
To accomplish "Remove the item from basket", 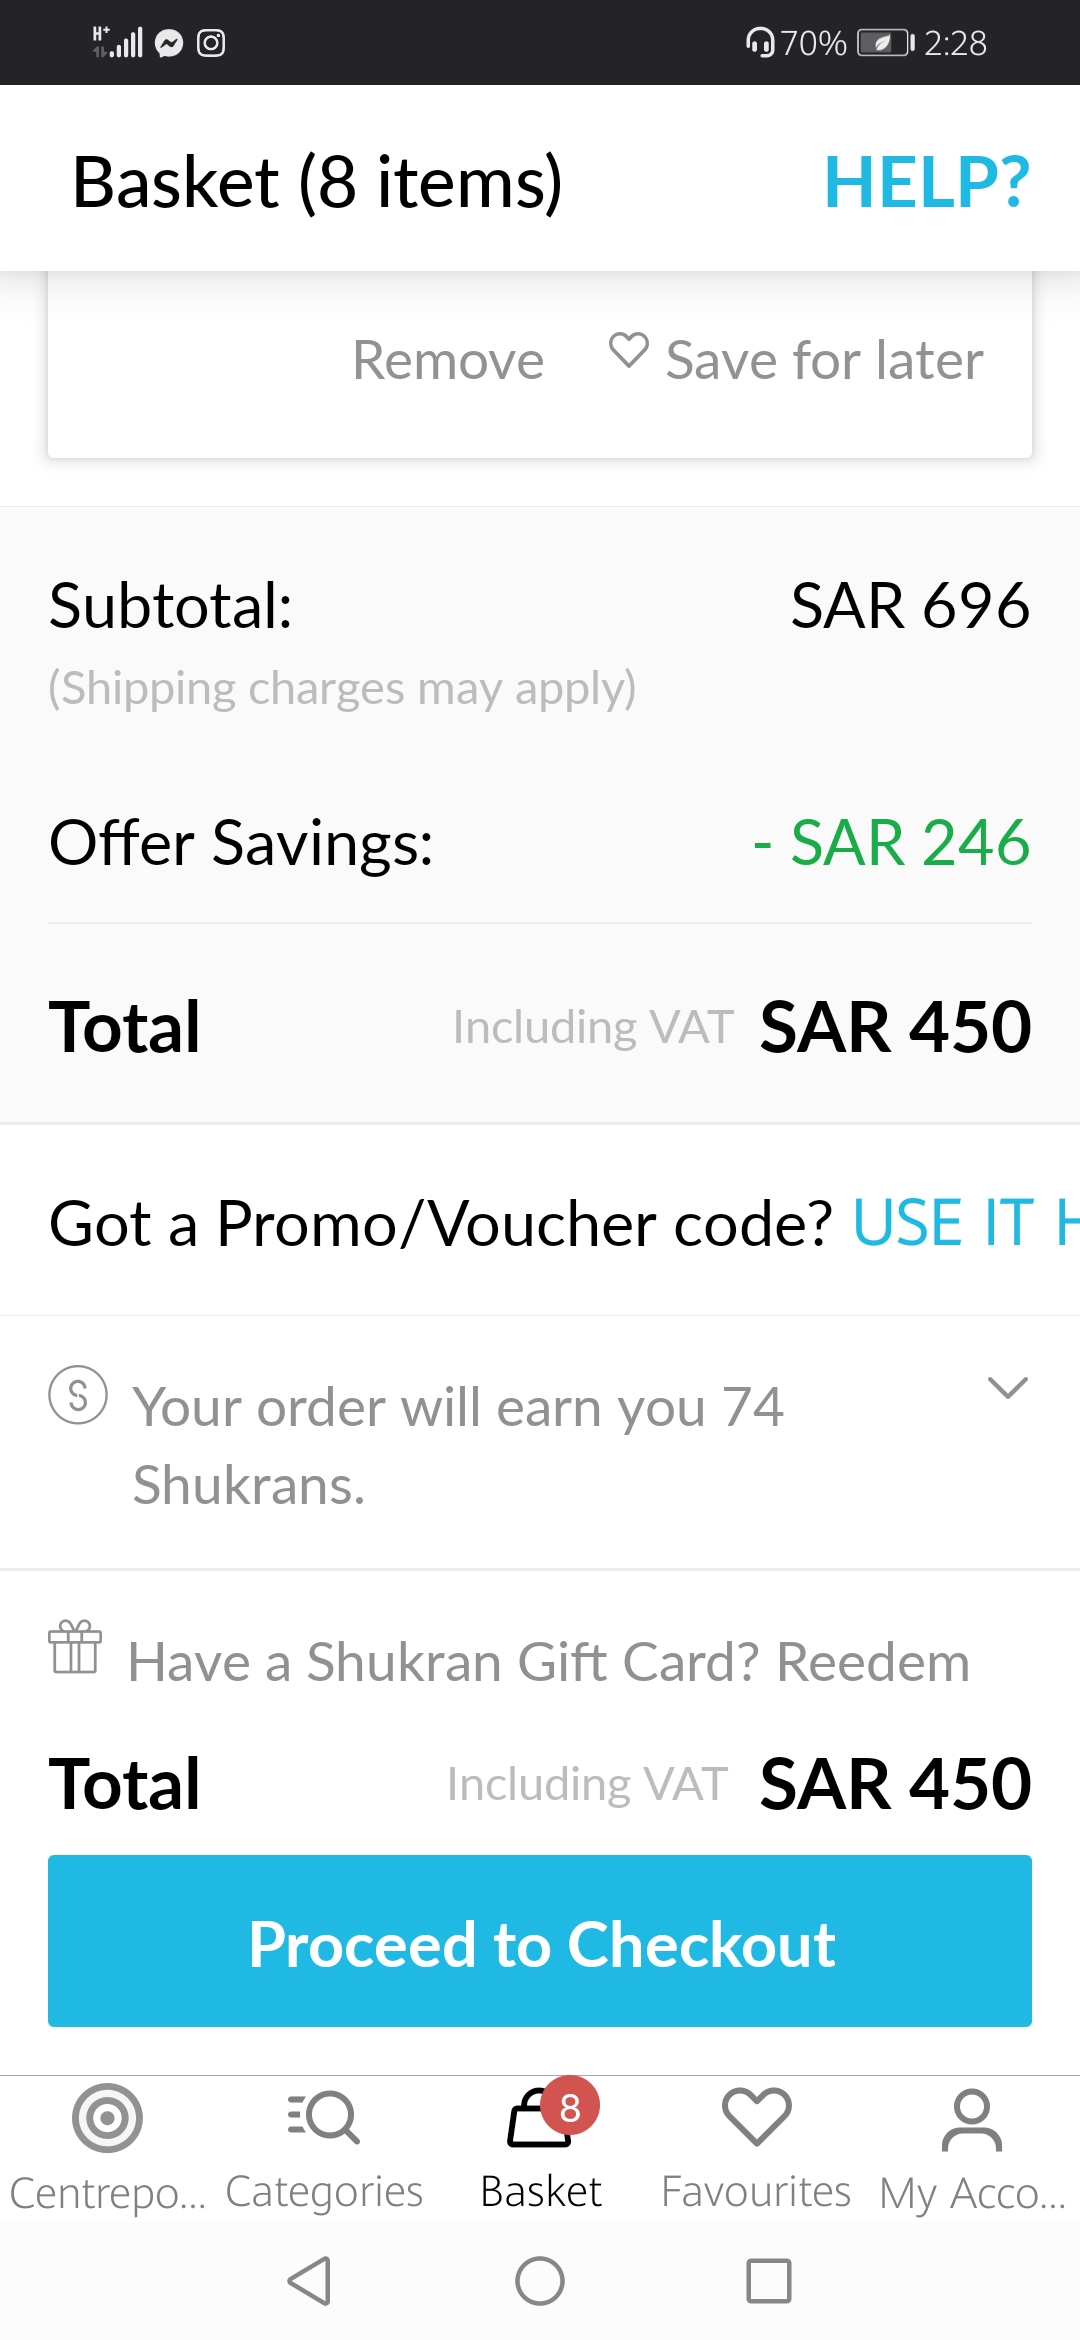I will coord(448,360).
